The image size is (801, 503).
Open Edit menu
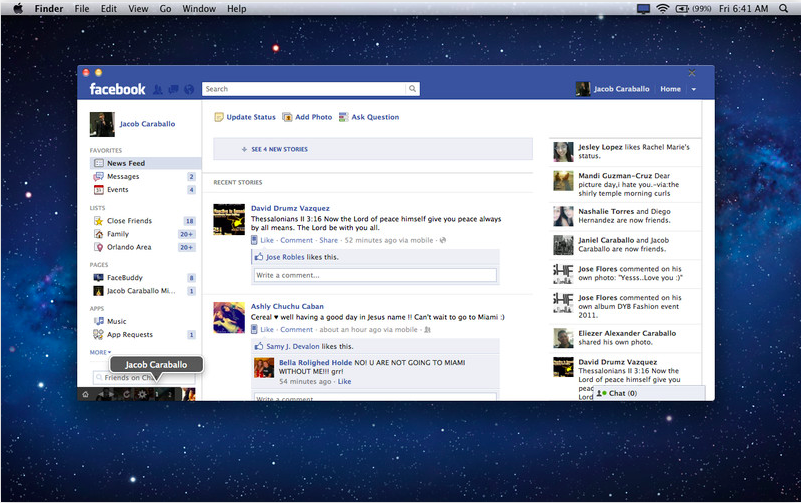coord(108,8)
